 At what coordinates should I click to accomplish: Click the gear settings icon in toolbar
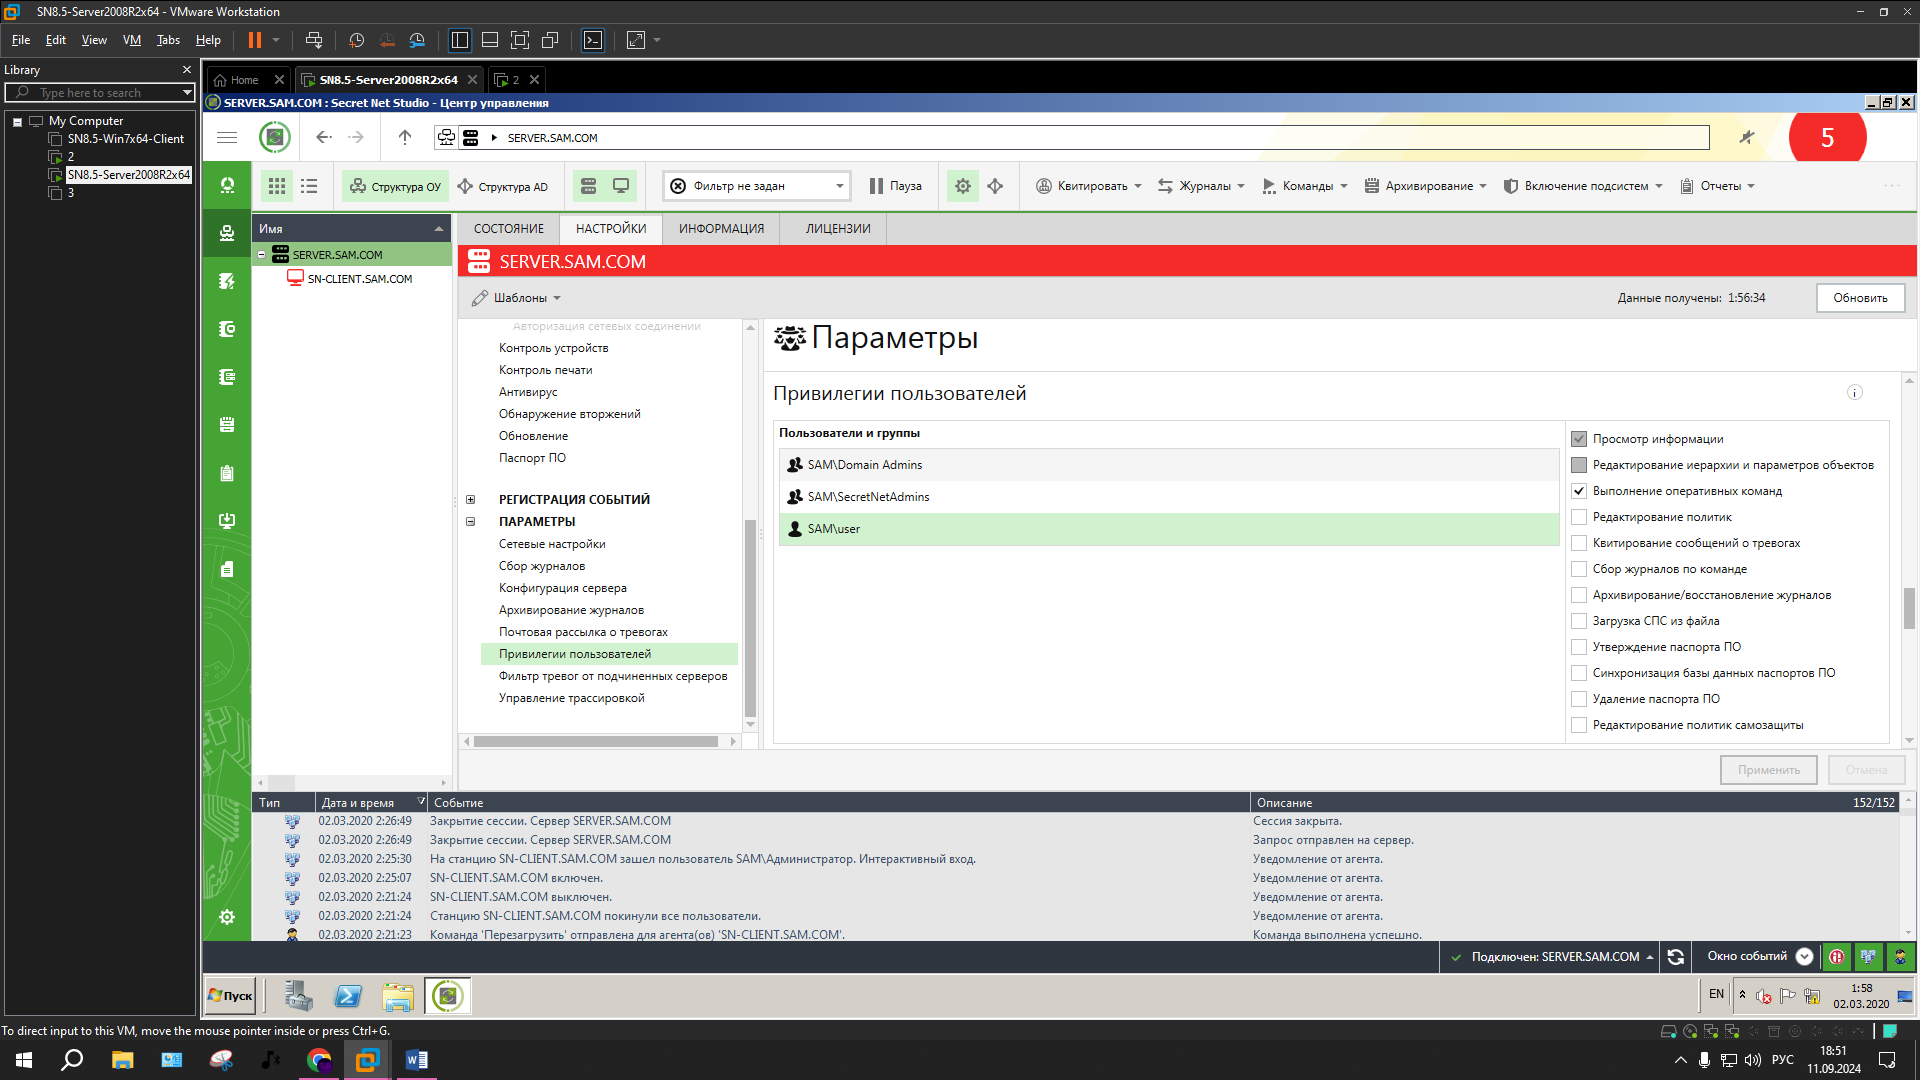click(963, 186)
